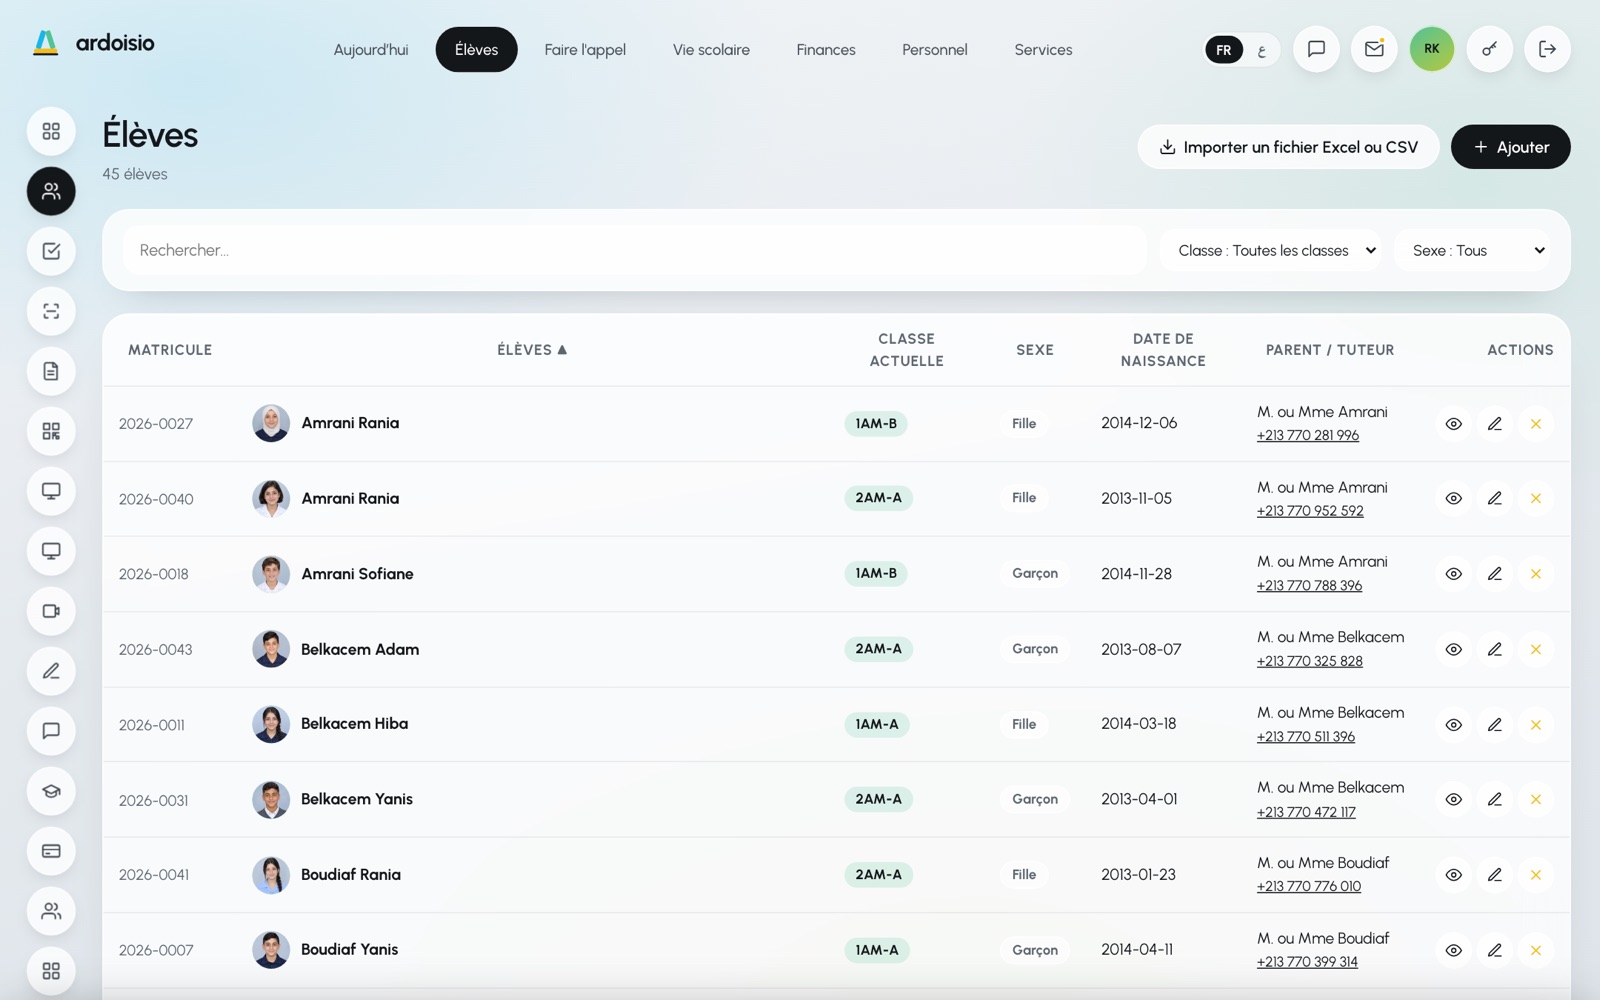
Task: Open the mail envelope icon
Action: [x=1374, y=49]
